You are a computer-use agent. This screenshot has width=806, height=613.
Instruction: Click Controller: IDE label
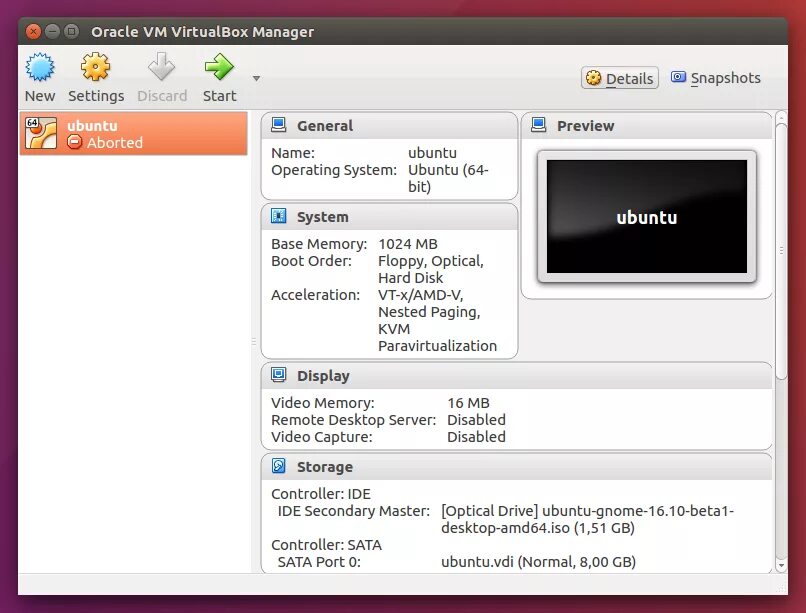pyautogui.click(x=321, y=494)
